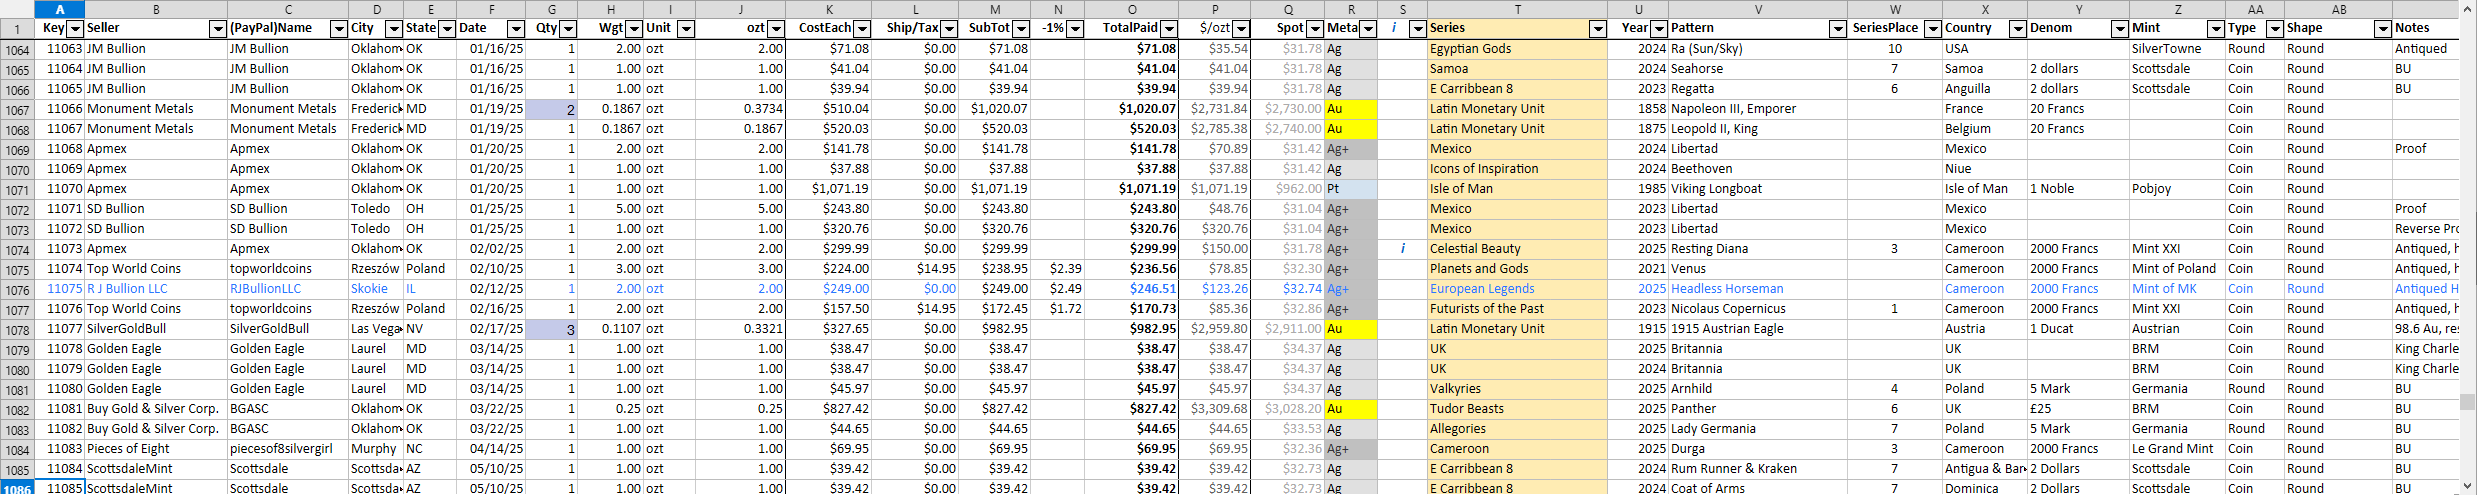Select the 'Napoleon III, Emporer' pattern cell
Viewport: 2477px width, 495px height.
[1758, 109]
